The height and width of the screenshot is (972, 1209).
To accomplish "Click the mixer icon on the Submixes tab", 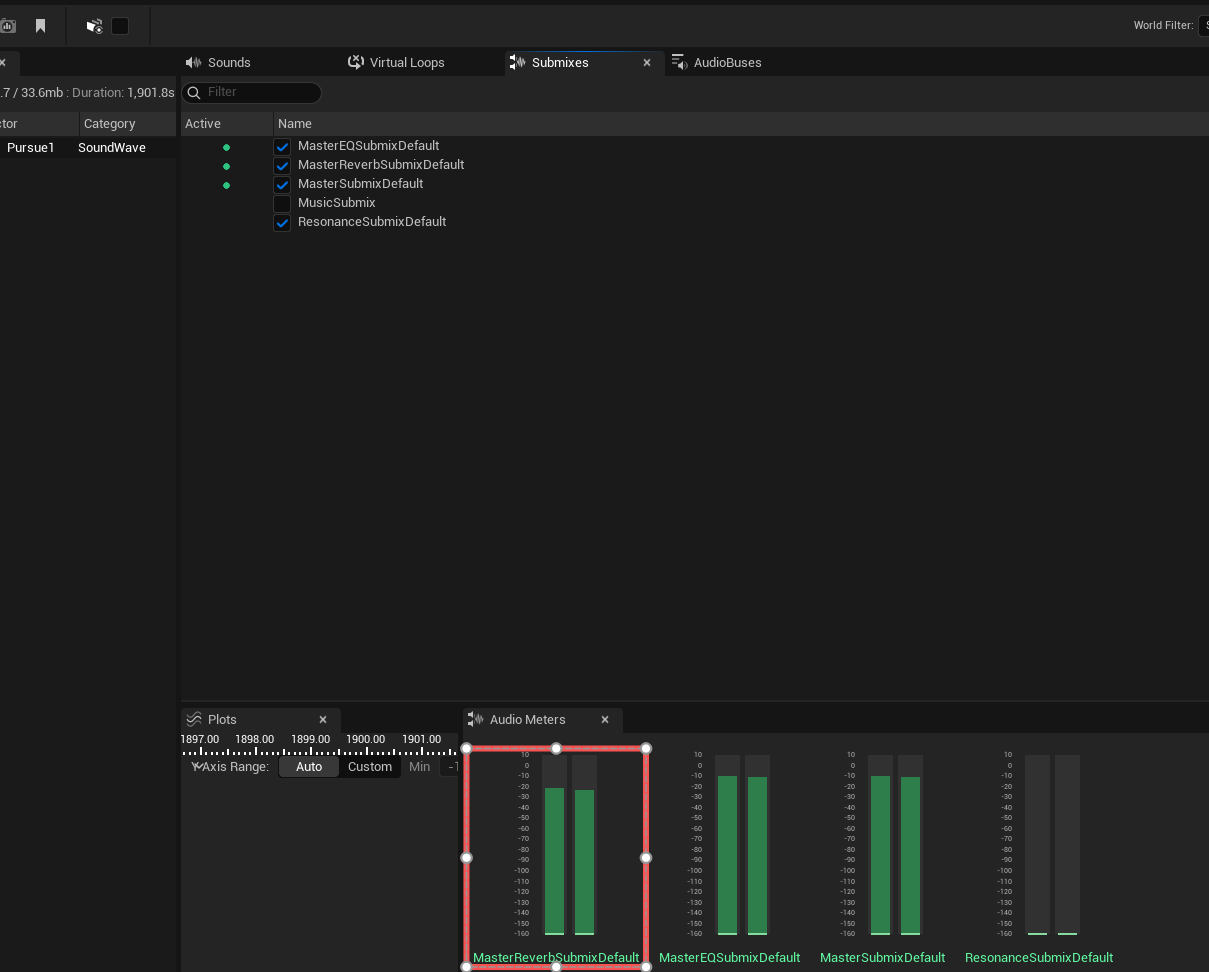I will click(519, 62).
